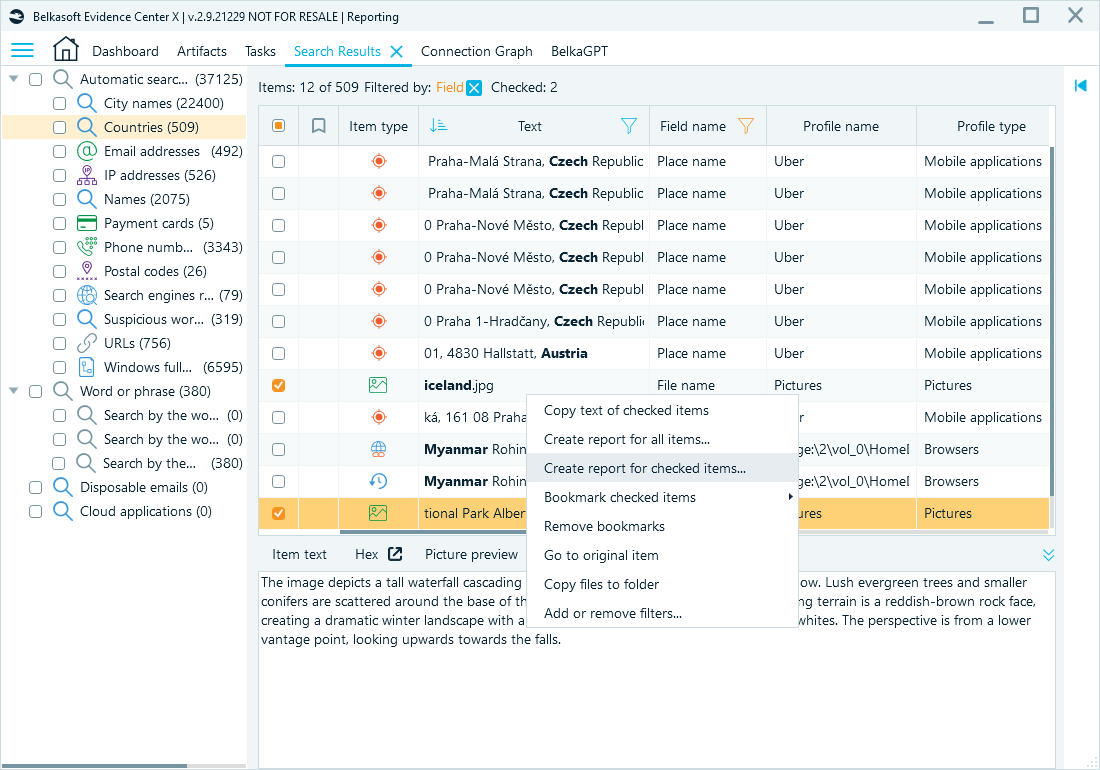Collapse the right panel with the blue arrow icon
This screenshot has width=1100, height=770.
(x=1081, y=86)
